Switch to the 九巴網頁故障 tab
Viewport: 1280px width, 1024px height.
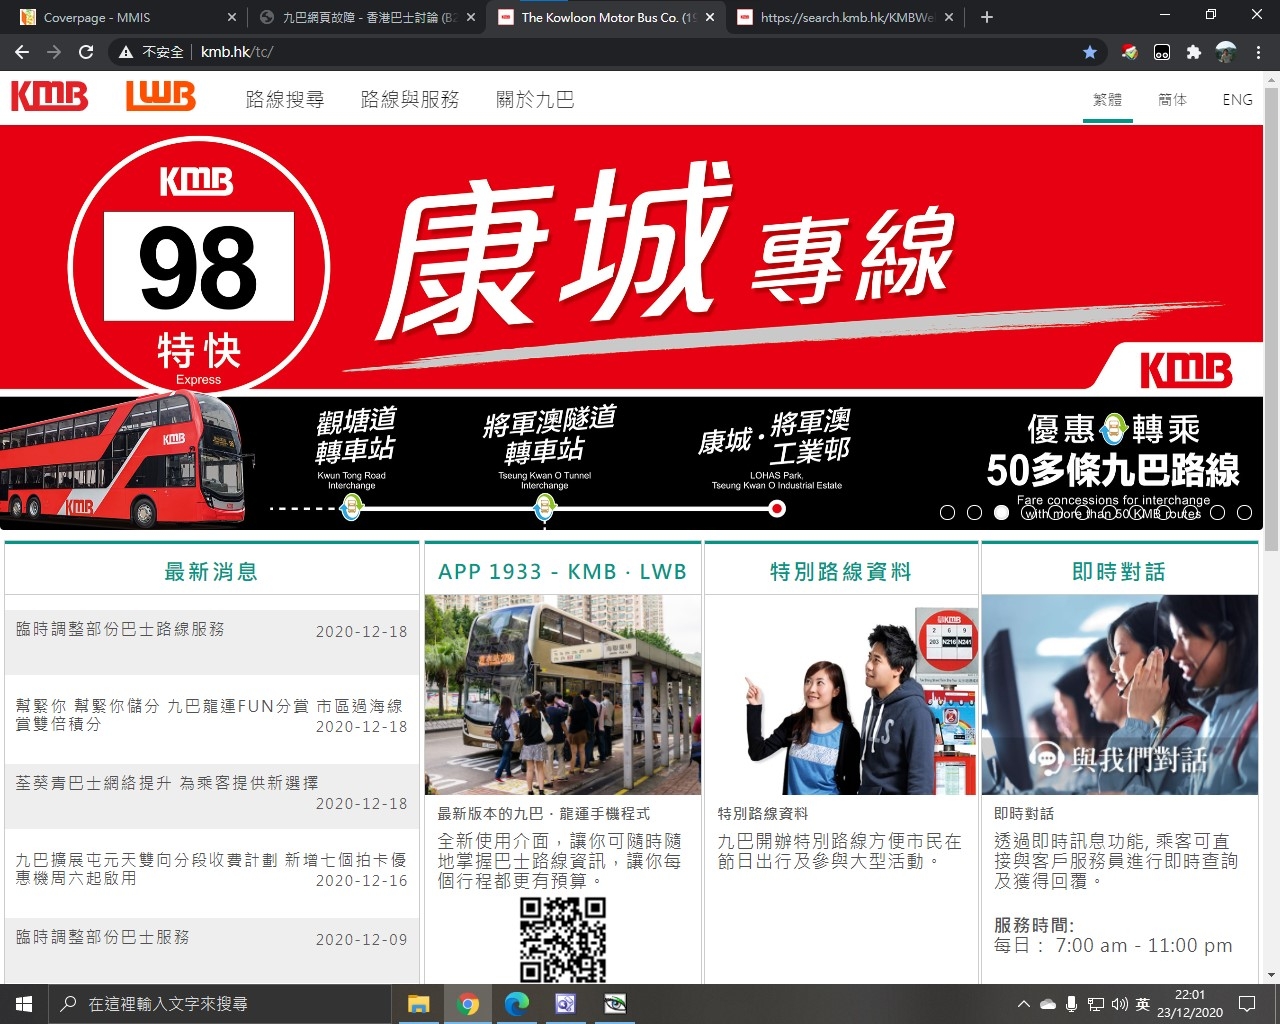(367, 17)
